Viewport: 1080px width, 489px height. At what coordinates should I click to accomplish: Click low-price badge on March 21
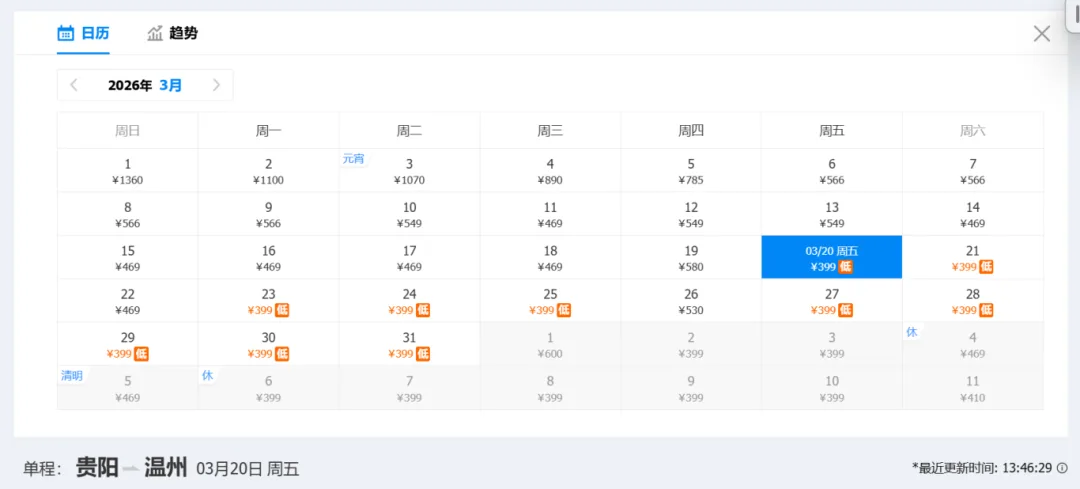987,267
